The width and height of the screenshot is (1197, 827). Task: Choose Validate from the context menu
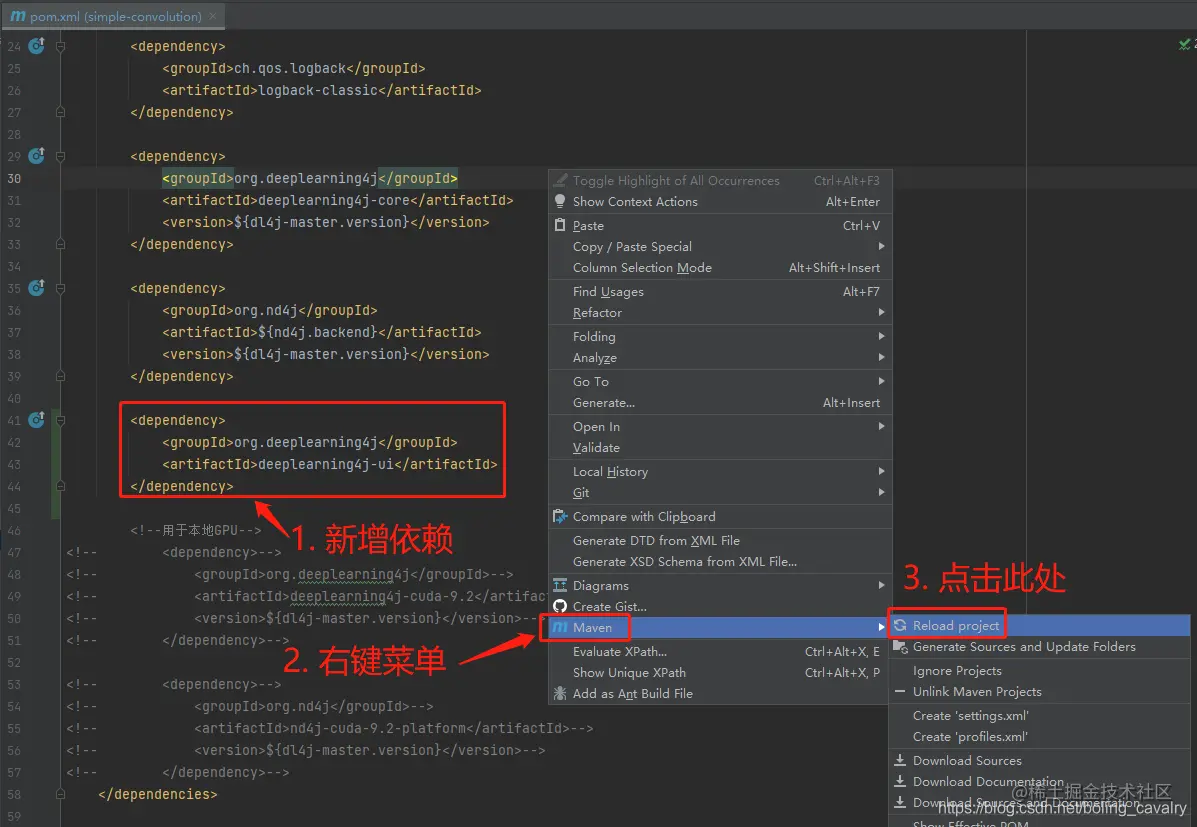(x=720, y=448)
